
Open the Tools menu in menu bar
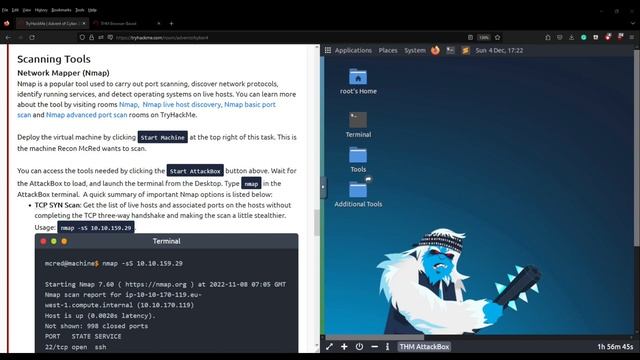(x=80, y=10)
